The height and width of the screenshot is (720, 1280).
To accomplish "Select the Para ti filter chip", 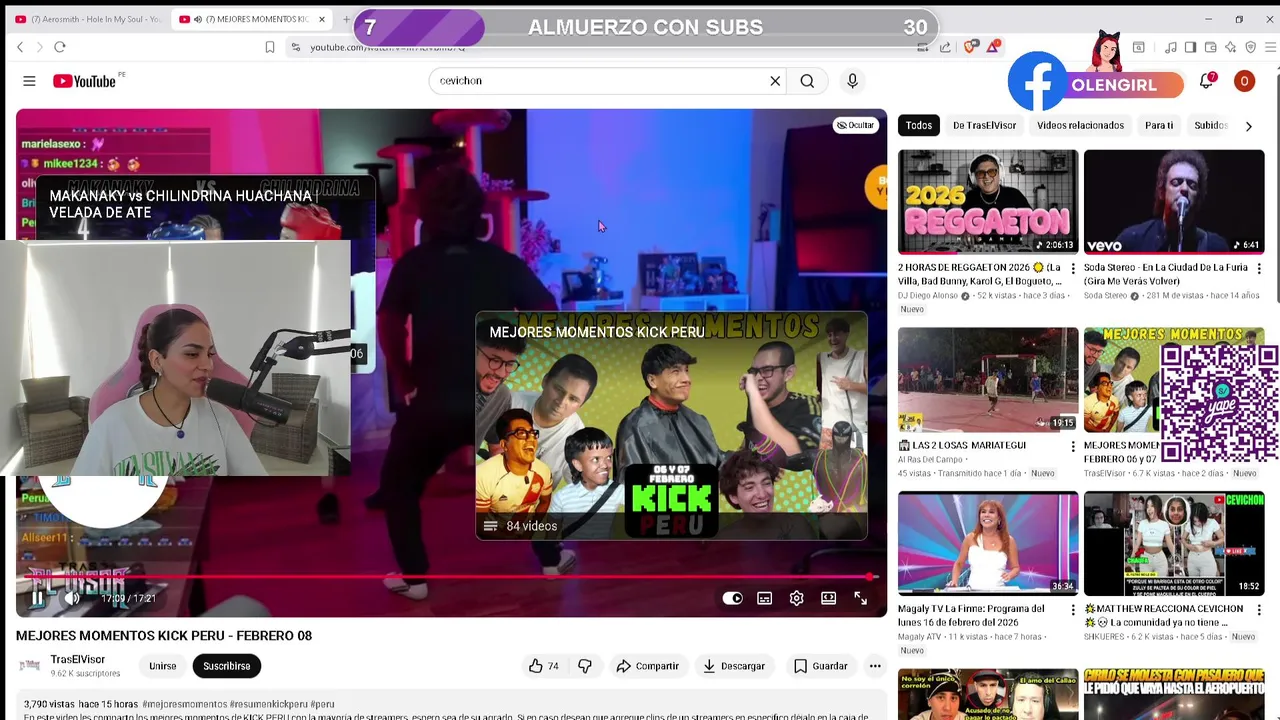I will pos(1159,125).
